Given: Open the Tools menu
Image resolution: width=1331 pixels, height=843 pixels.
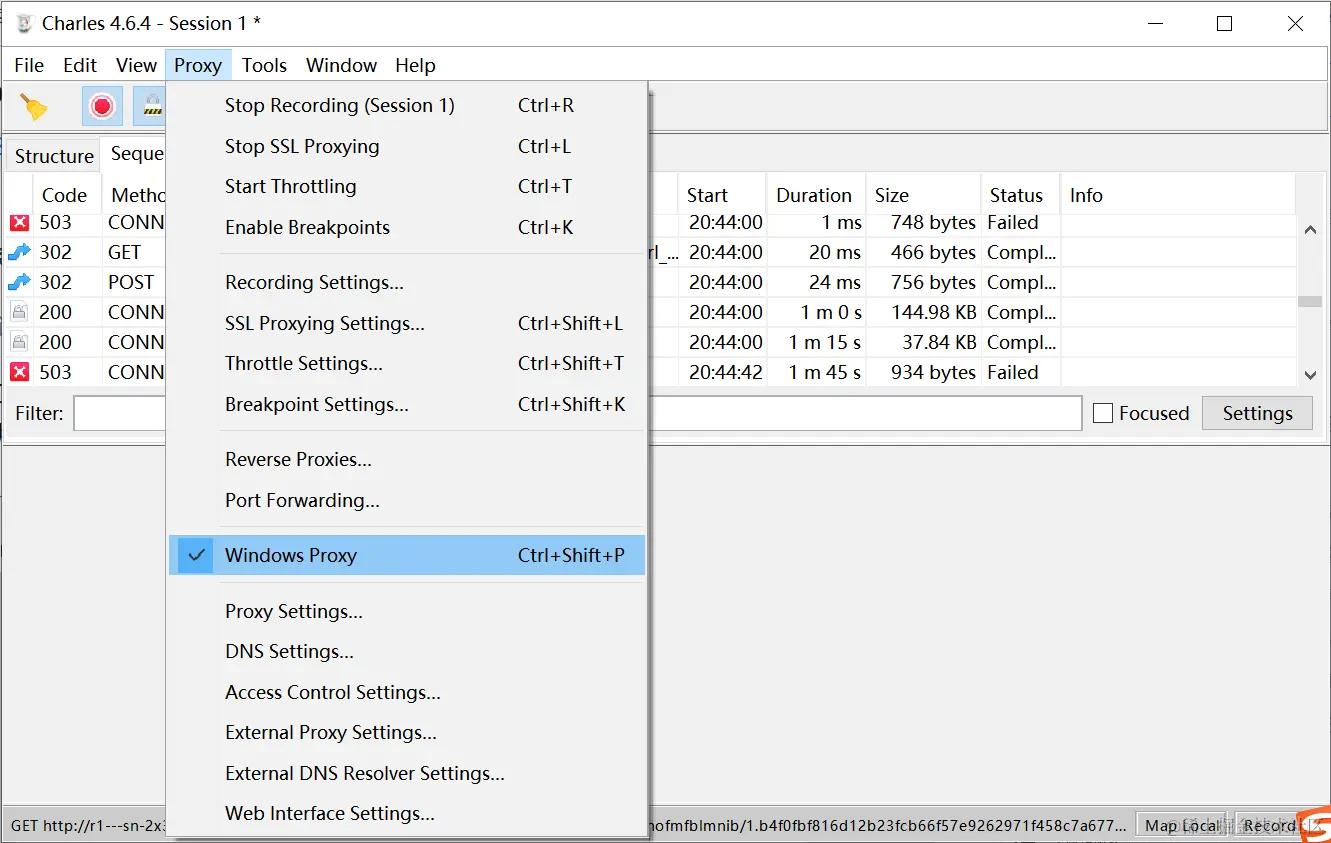Looking at the screenshot, I should click(264, 65).
